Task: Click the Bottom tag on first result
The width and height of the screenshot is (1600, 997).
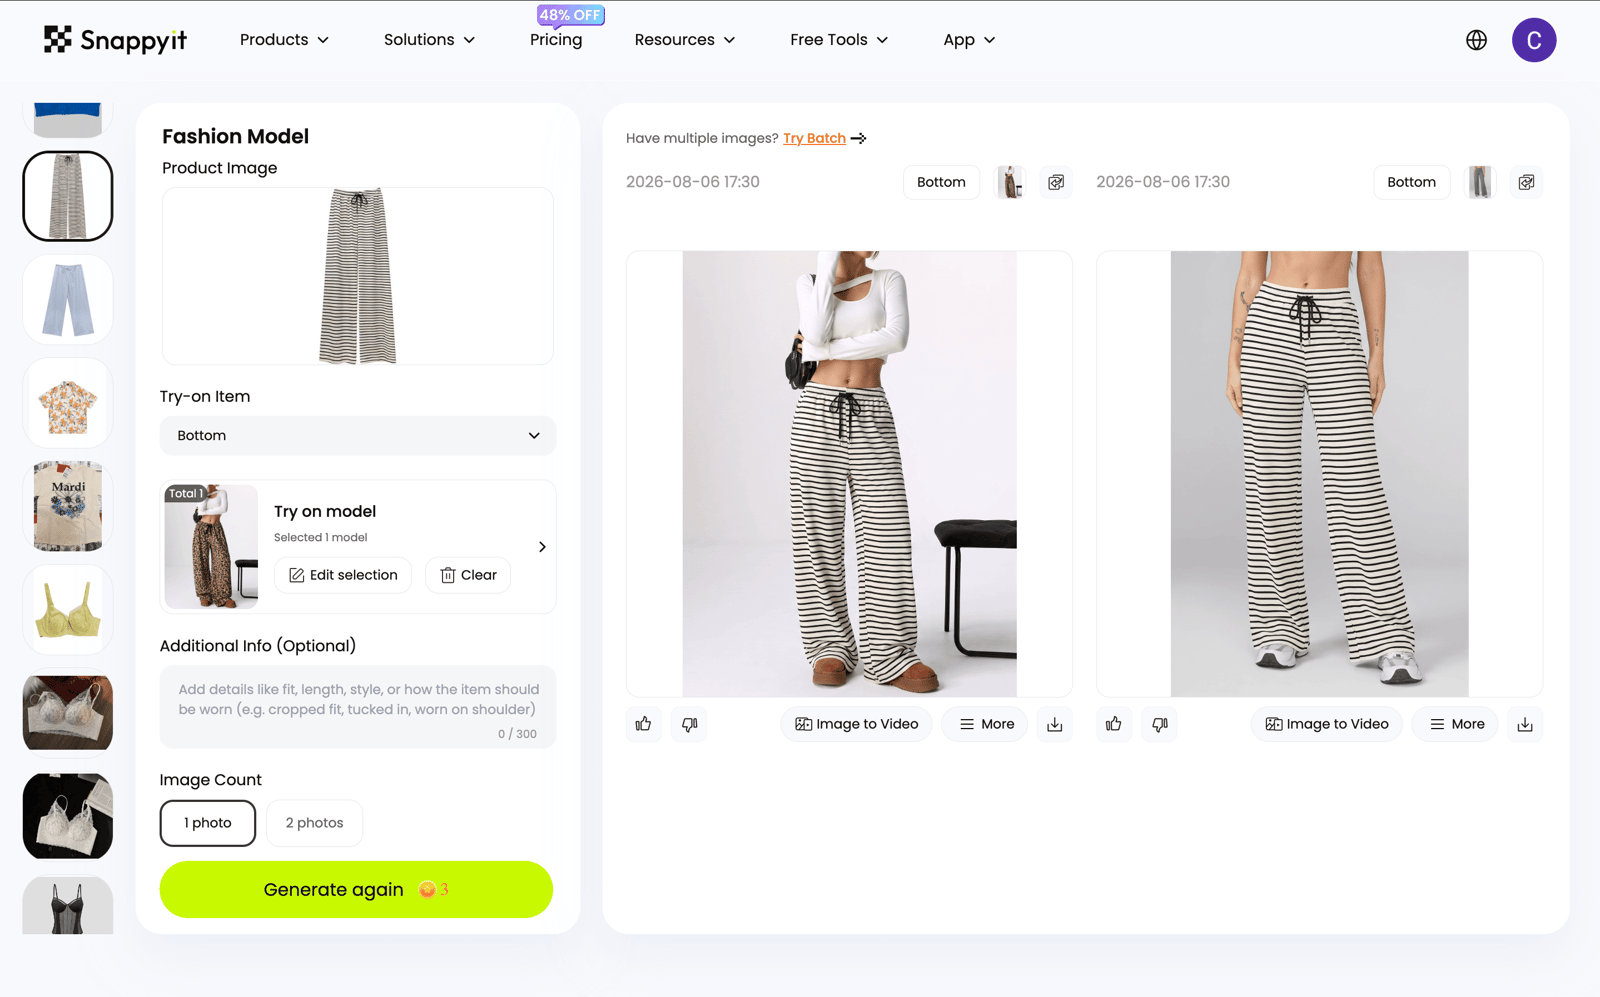Action: pyautogui.click(x=941, y=182)
